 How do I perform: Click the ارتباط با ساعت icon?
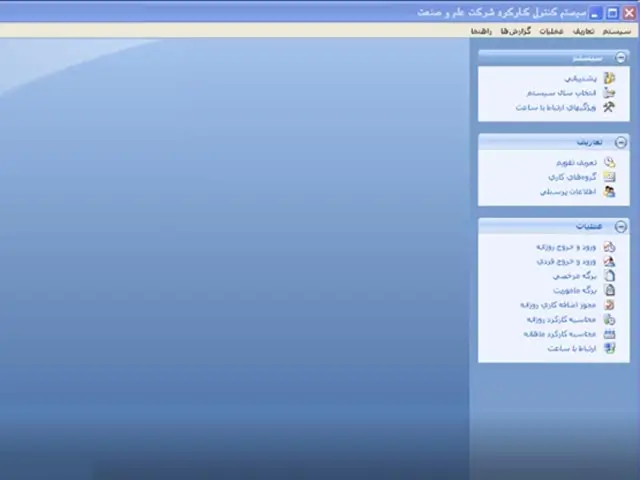609,348
